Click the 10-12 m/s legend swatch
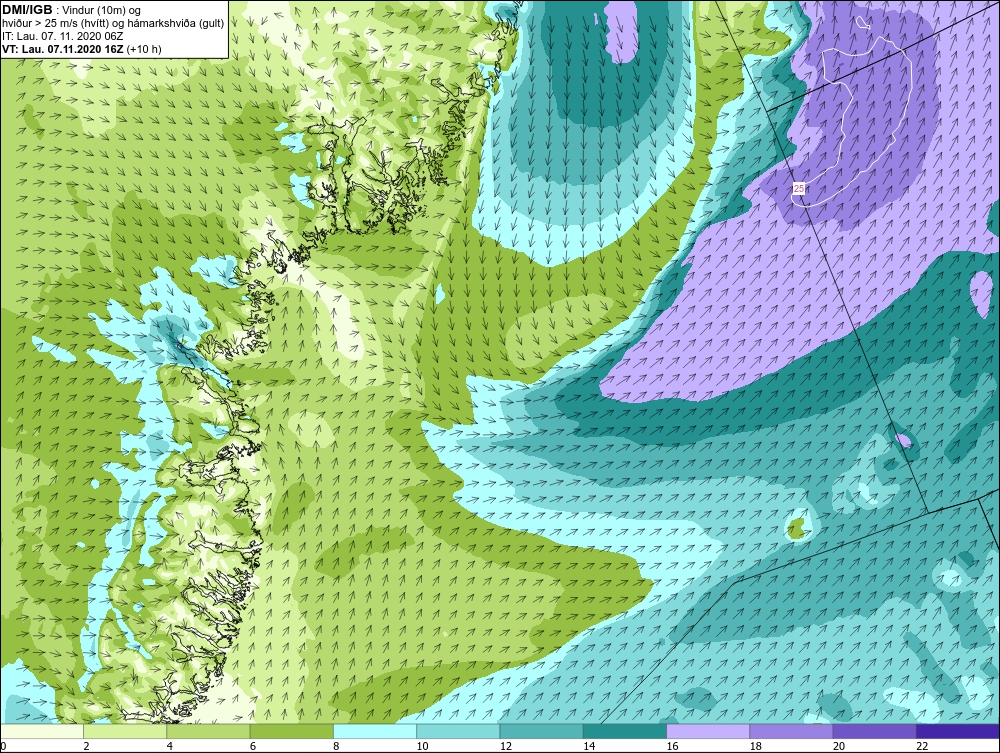The image size is (1000, 753). tap(458, 731)
